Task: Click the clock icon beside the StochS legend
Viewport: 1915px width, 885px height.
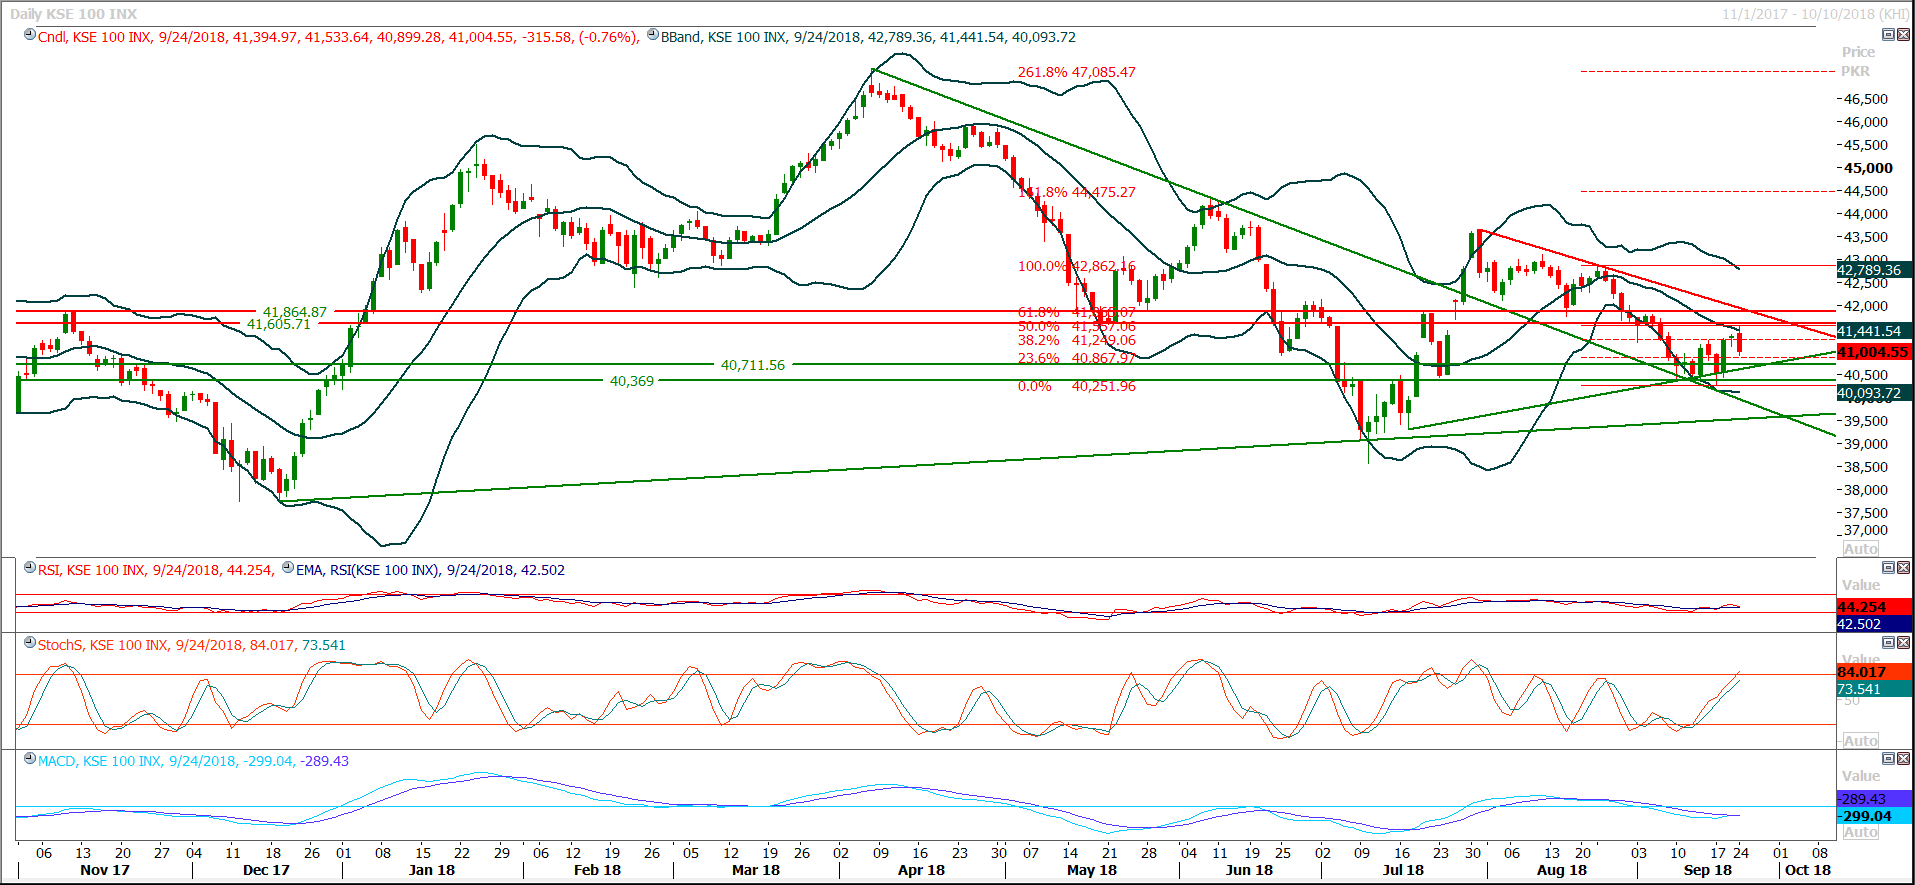Action: (30, 643)
